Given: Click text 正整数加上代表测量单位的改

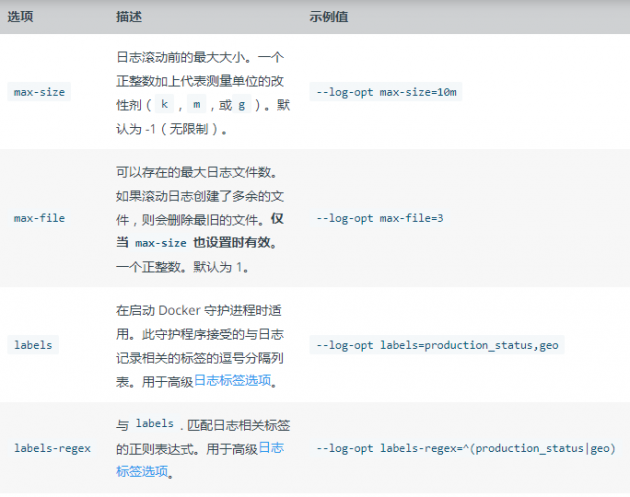Looking at the screenshot, I should pyautogui.click(x=200, y=81).
